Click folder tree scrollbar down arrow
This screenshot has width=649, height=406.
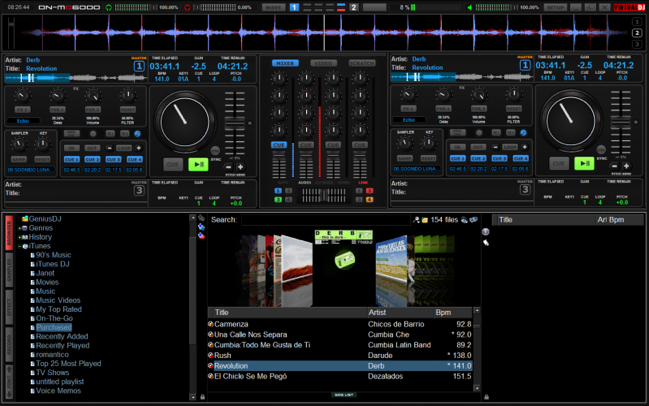(x=192, y=397)
